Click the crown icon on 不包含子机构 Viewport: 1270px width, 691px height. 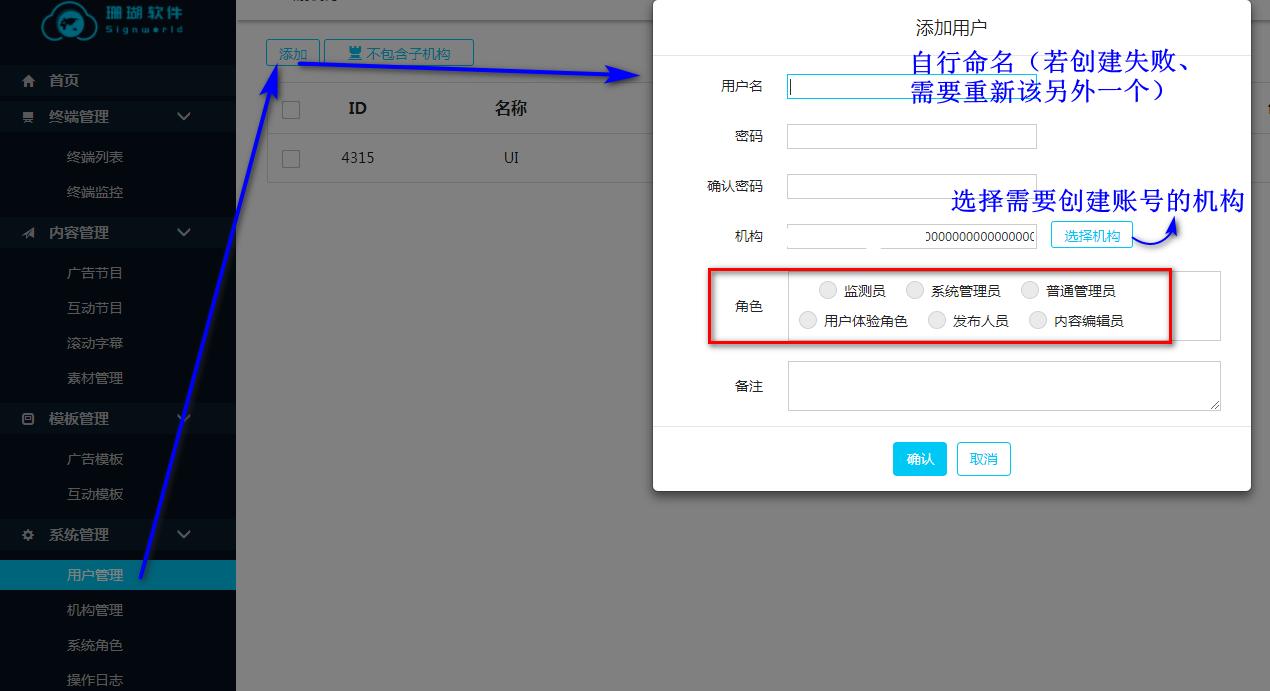tap(354, 52)
